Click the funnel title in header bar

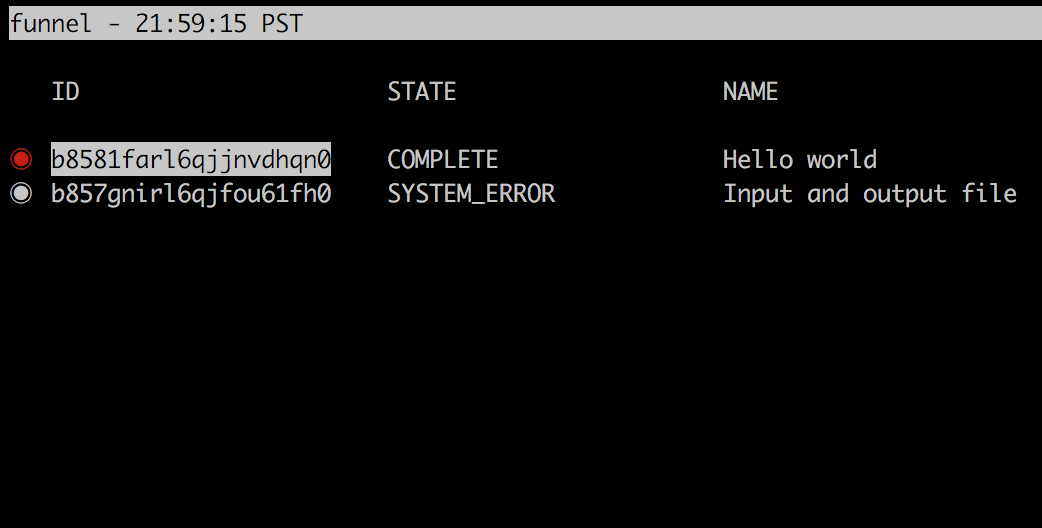point(51,23)
